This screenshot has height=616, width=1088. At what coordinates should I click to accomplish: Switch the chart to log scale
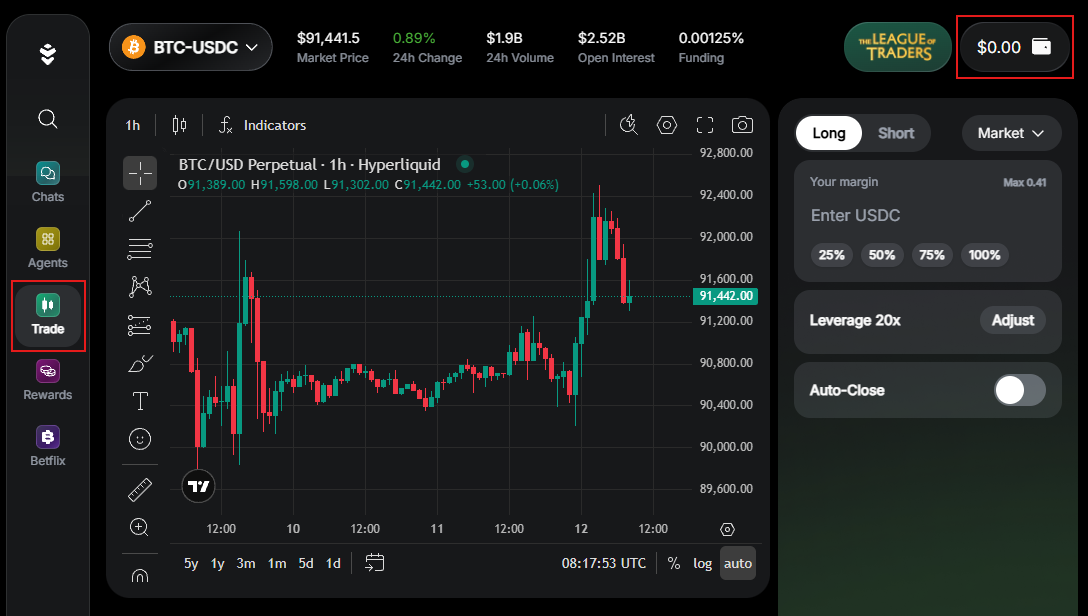[702, 563]
